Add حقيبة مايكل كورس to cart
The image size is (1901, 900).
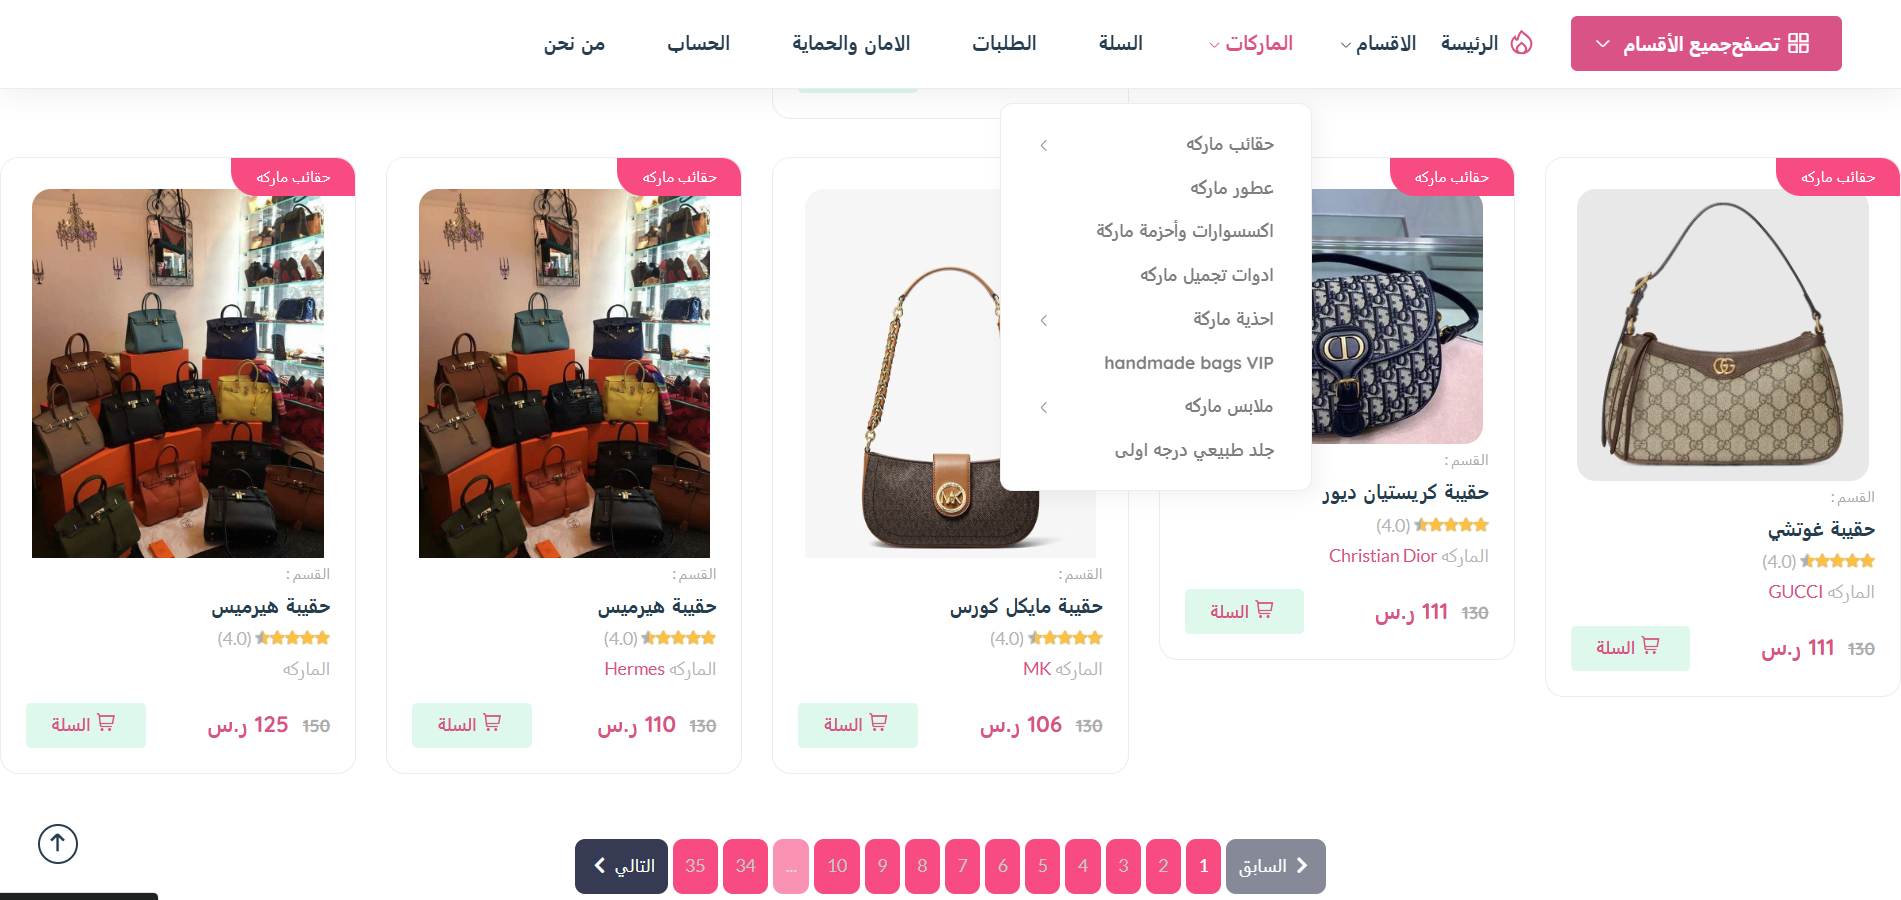(x=857, y=725)
